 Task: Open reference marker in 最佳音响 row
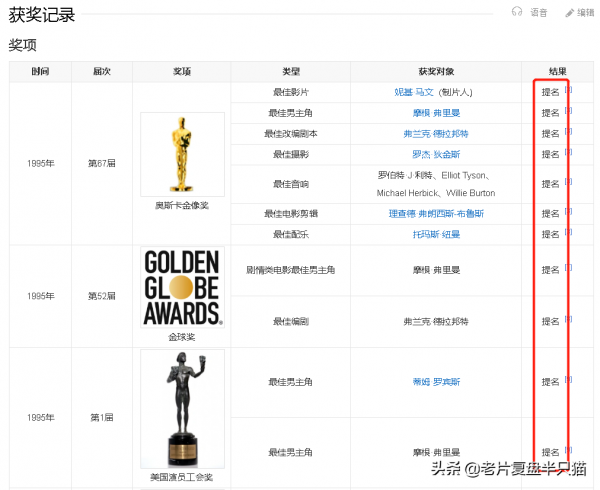coord(568,181)
